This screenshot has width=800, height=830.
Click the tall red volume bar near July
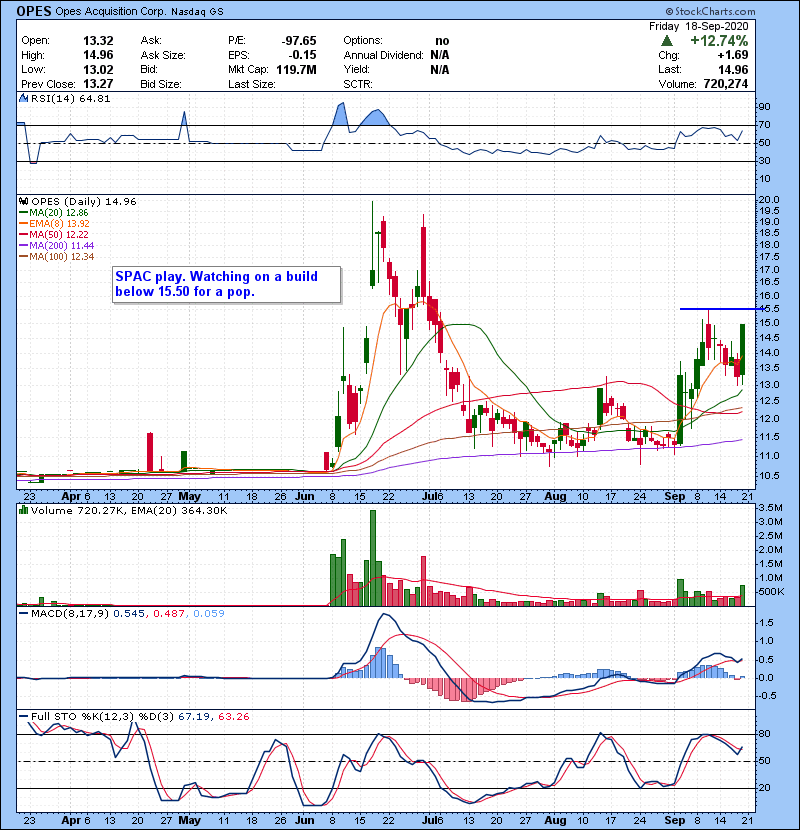click(423, 581)
